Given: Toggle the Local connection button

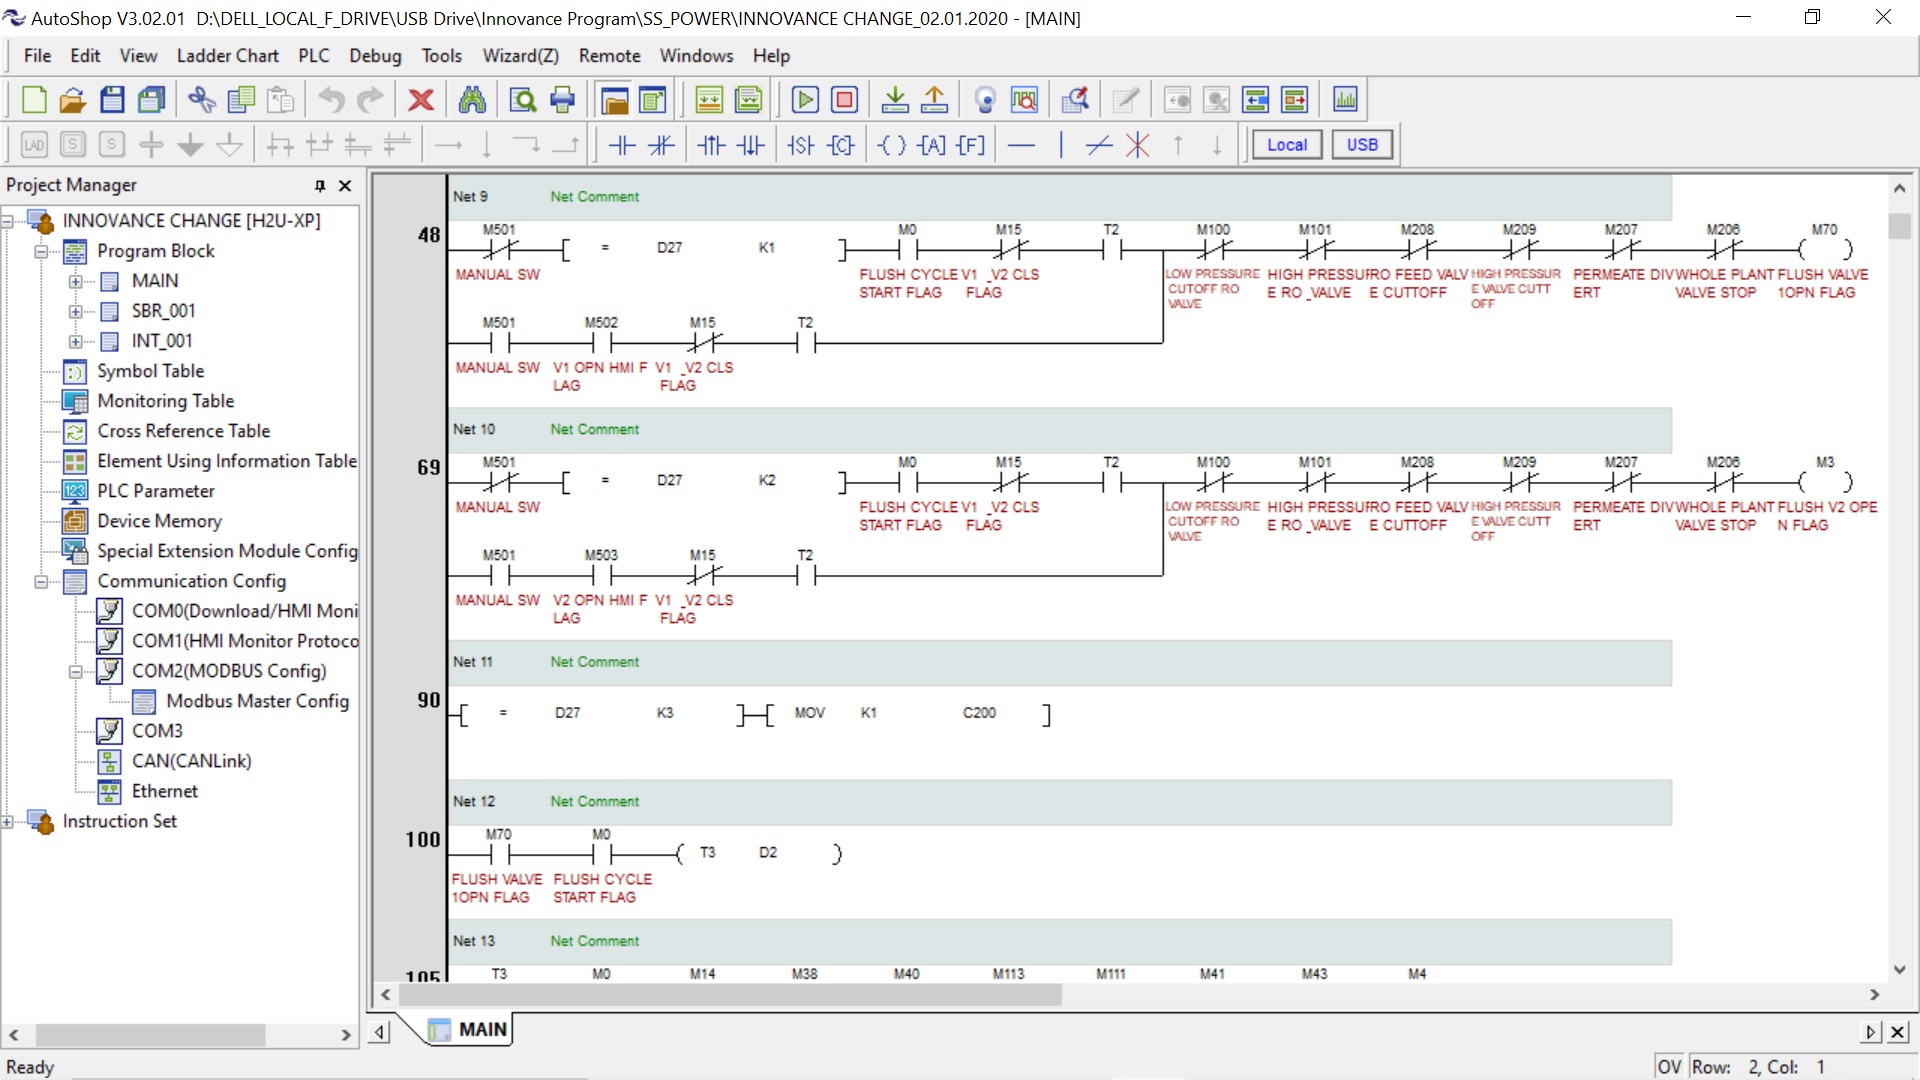Looking at the screenshot, I should point(1286,145).
